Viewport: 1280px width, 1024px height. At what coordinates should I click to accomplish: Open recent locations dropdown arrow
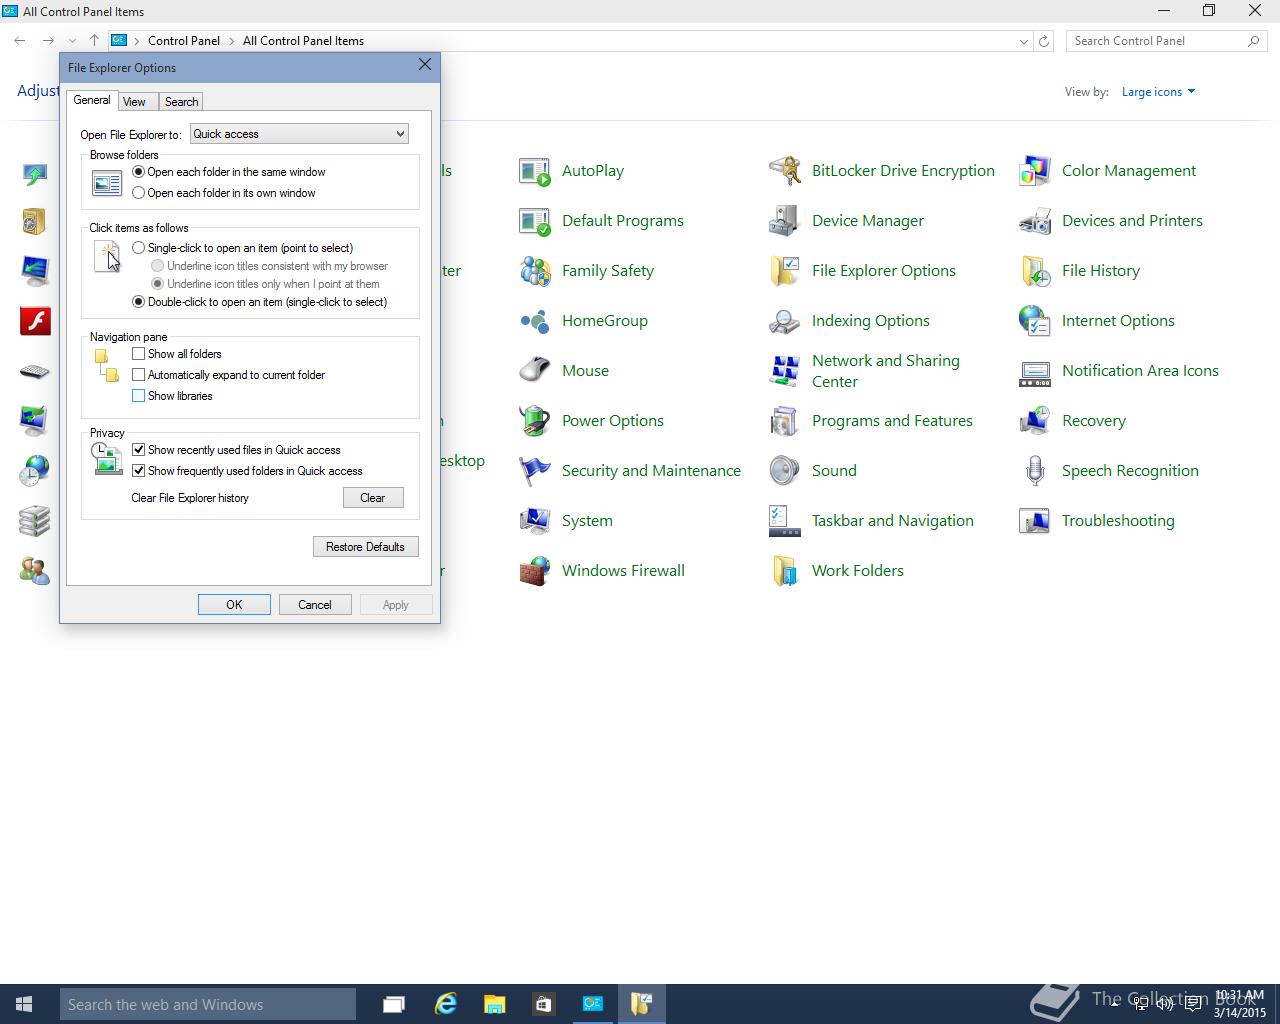click(70, 41)
